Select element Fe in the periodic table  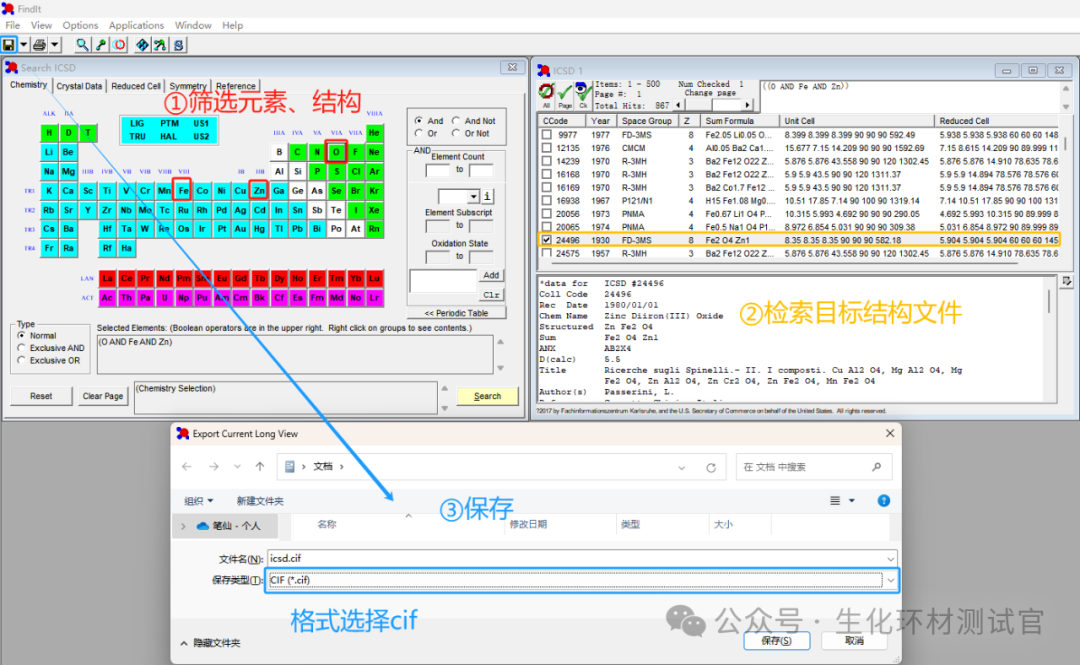tap(183, 191)
